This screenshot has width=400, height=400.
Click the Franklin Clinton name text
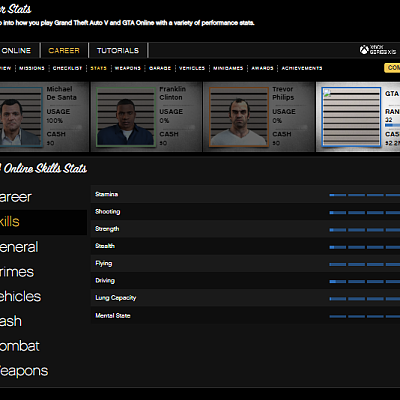tap(172, 93)
